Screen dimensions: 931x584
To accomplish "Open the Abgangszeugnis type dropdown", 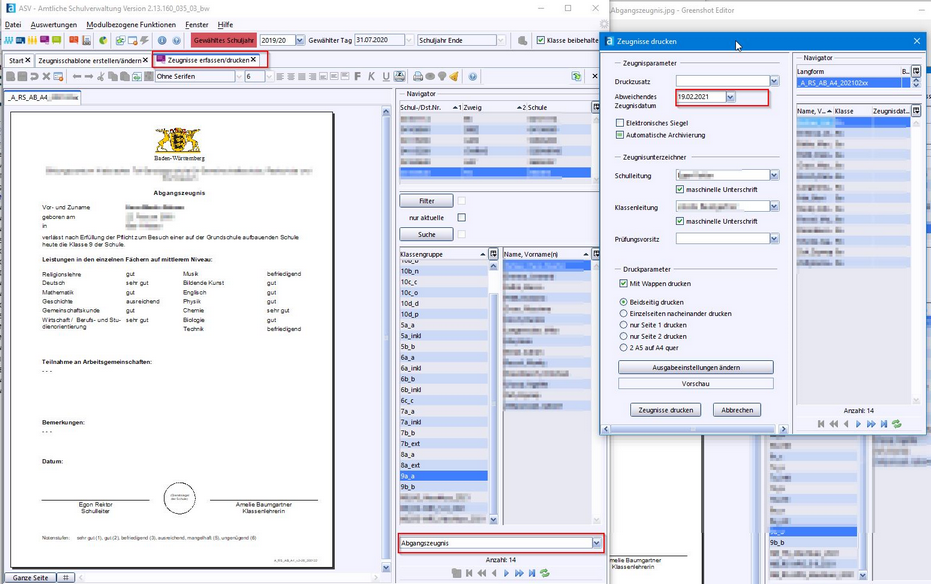I will pos(596,543).
